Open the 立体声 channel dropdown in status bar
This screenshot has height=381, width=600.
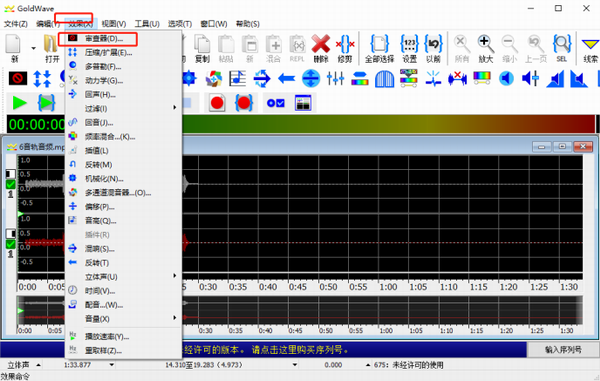(38, 365)
